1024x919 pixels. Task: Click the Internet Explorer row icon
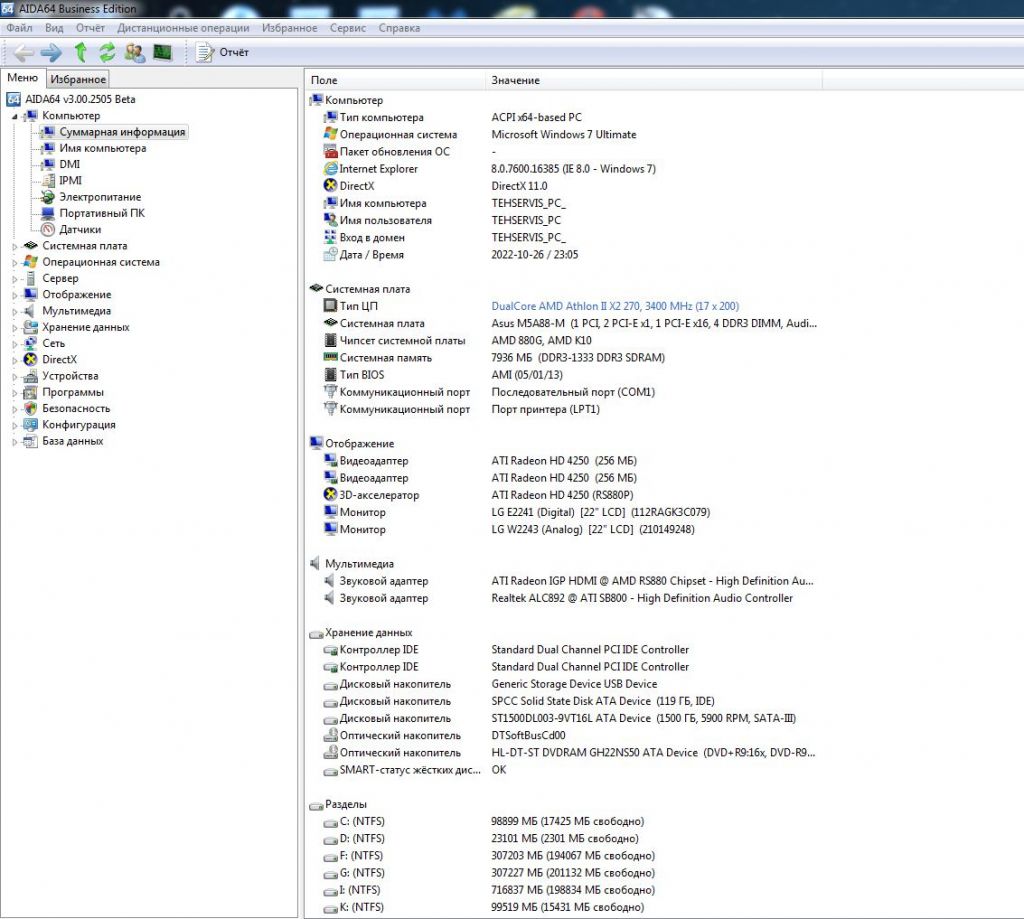tap(330, 169)
